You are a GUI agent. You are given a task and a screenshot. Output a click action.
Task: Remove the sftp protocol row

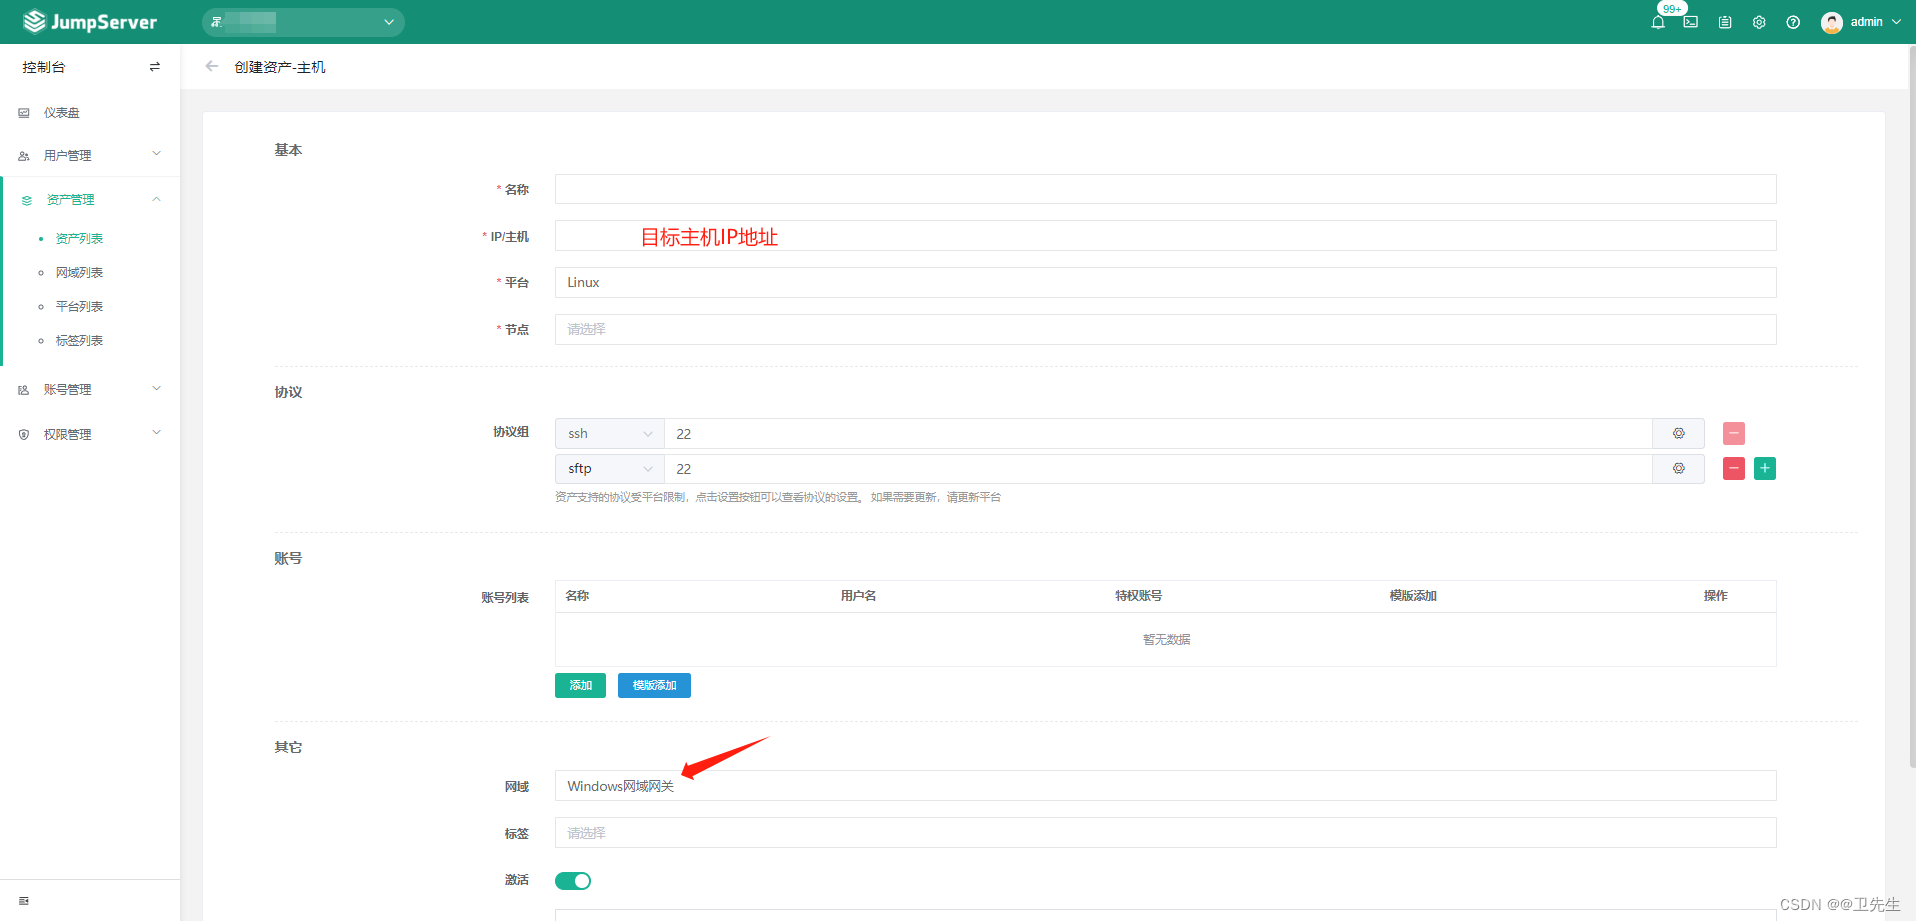pos(1734,468)
